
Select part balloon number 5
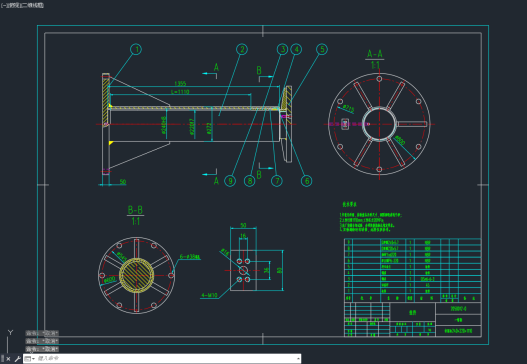click(x=322, y=49)
